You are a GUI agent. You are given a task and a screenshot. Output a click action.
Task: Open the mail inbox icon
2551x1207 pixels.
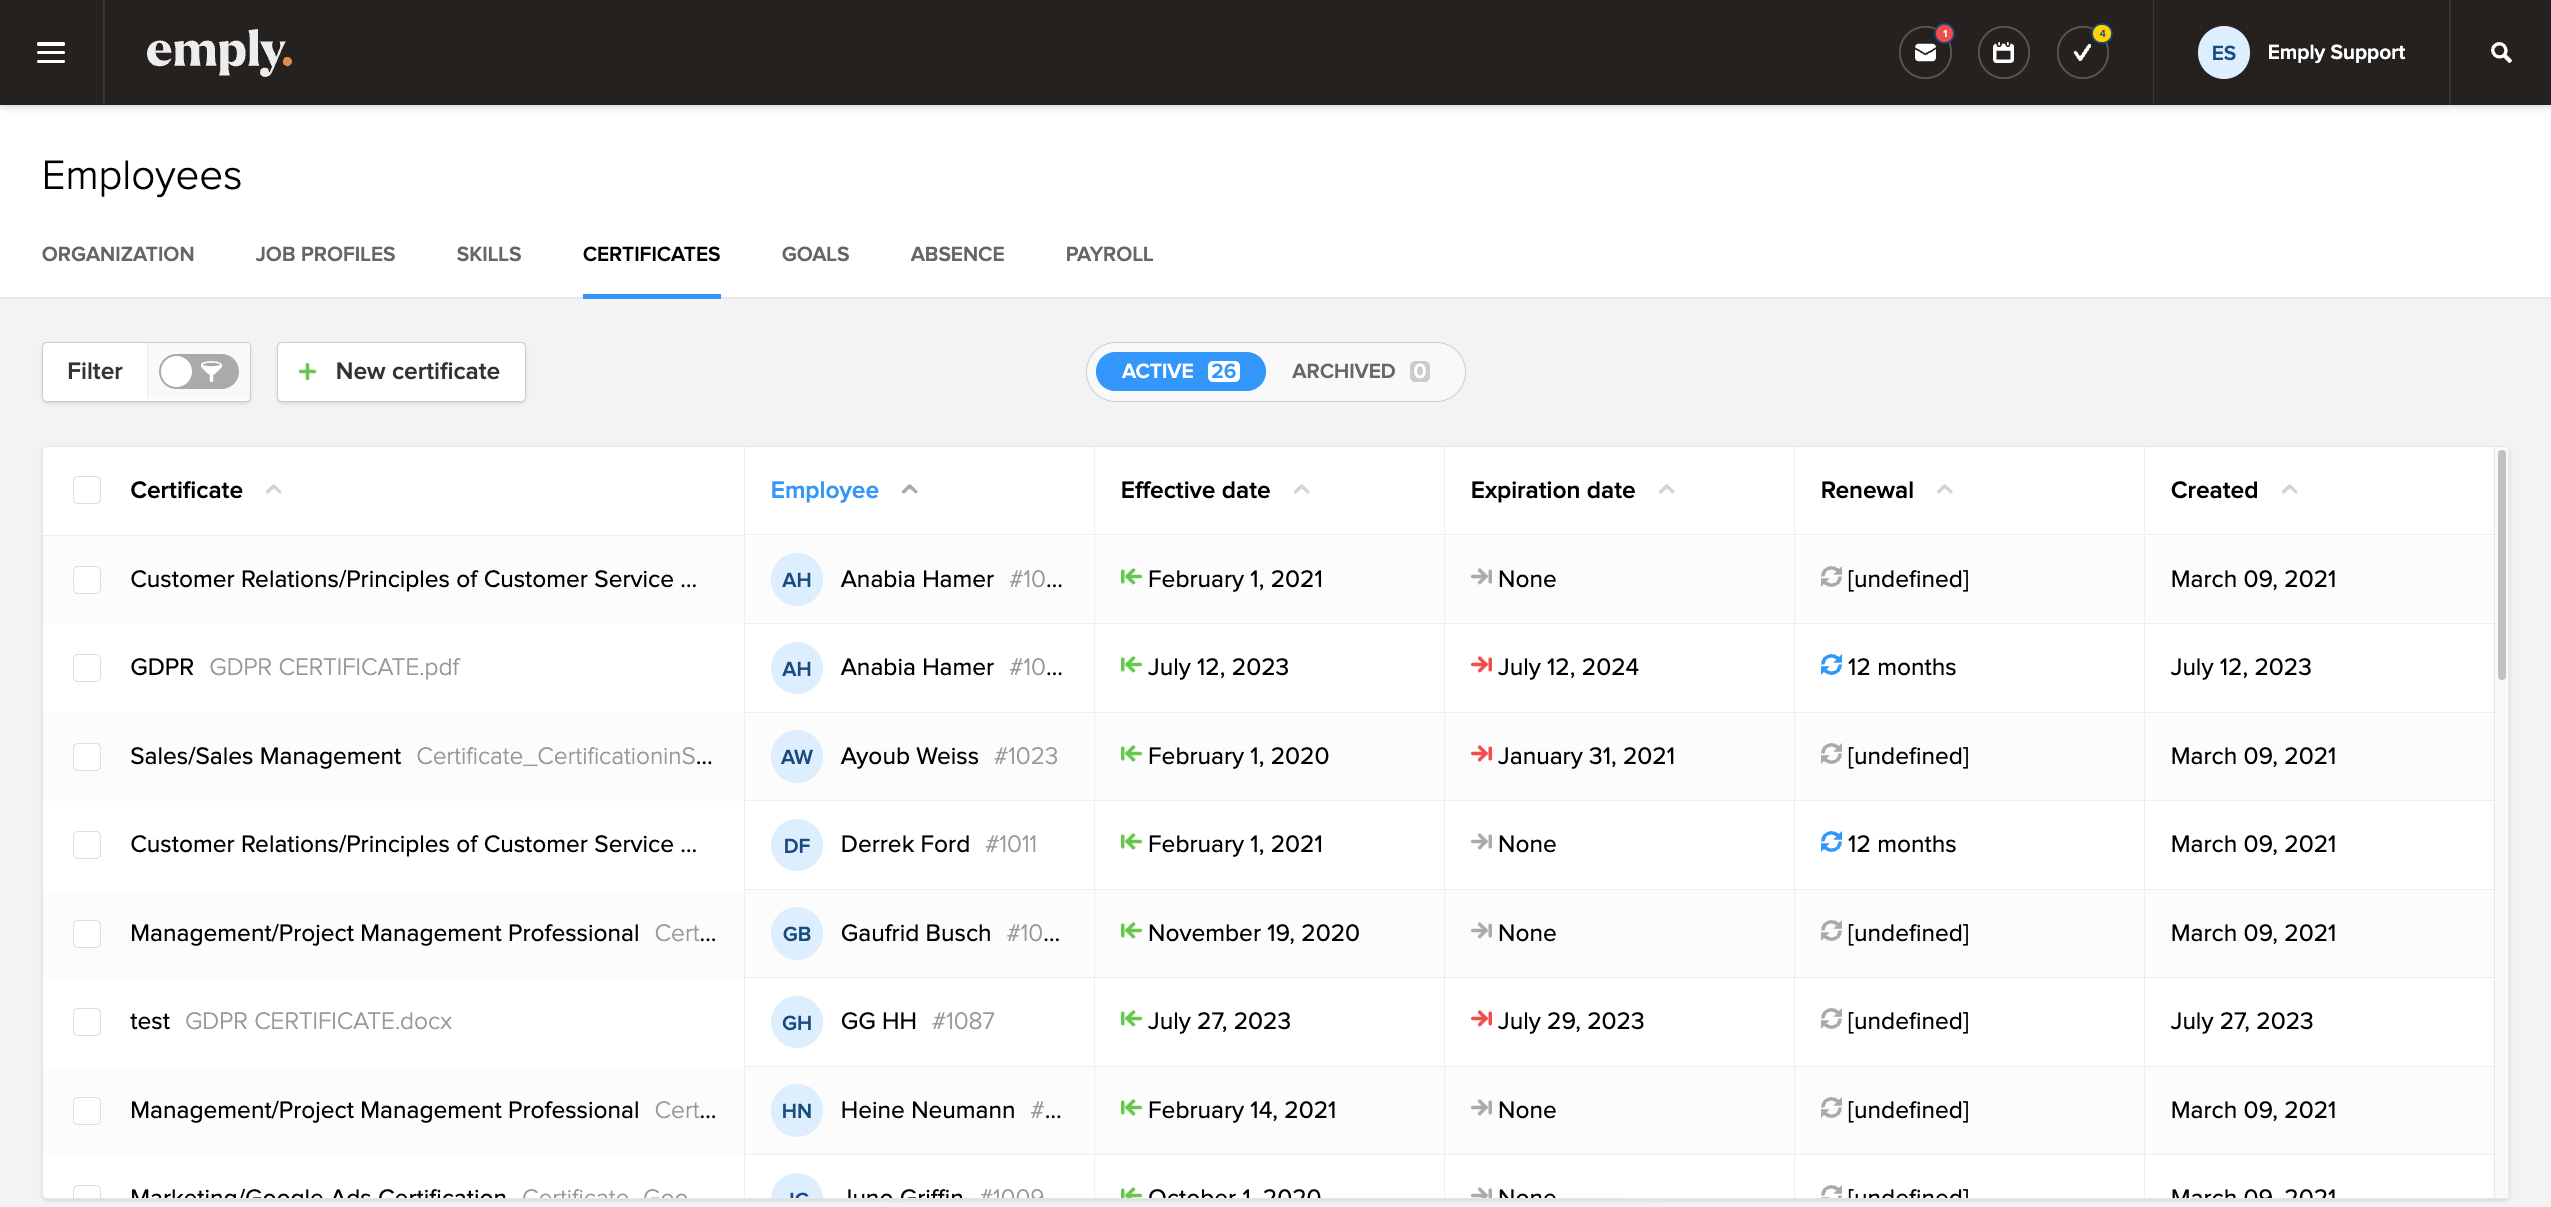click(1925, 53)
